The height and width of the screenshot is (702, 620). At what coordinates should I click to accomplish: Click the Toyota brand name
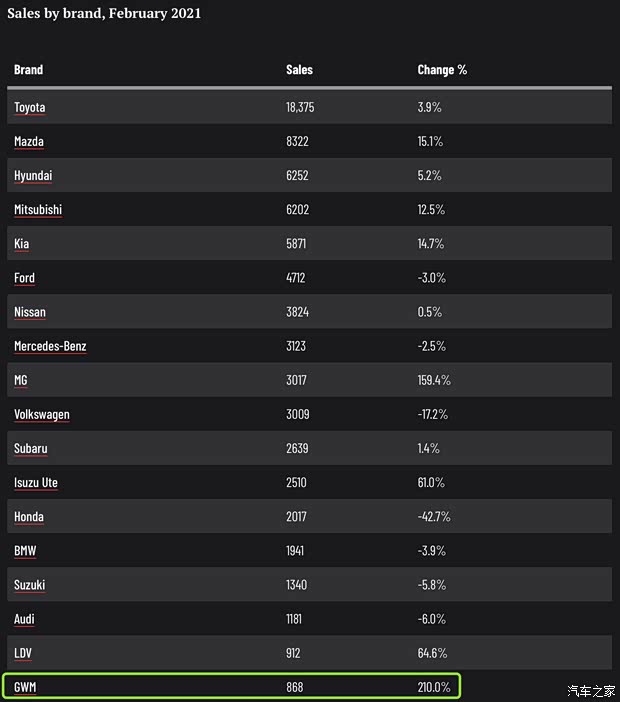(x=30, y=108)
